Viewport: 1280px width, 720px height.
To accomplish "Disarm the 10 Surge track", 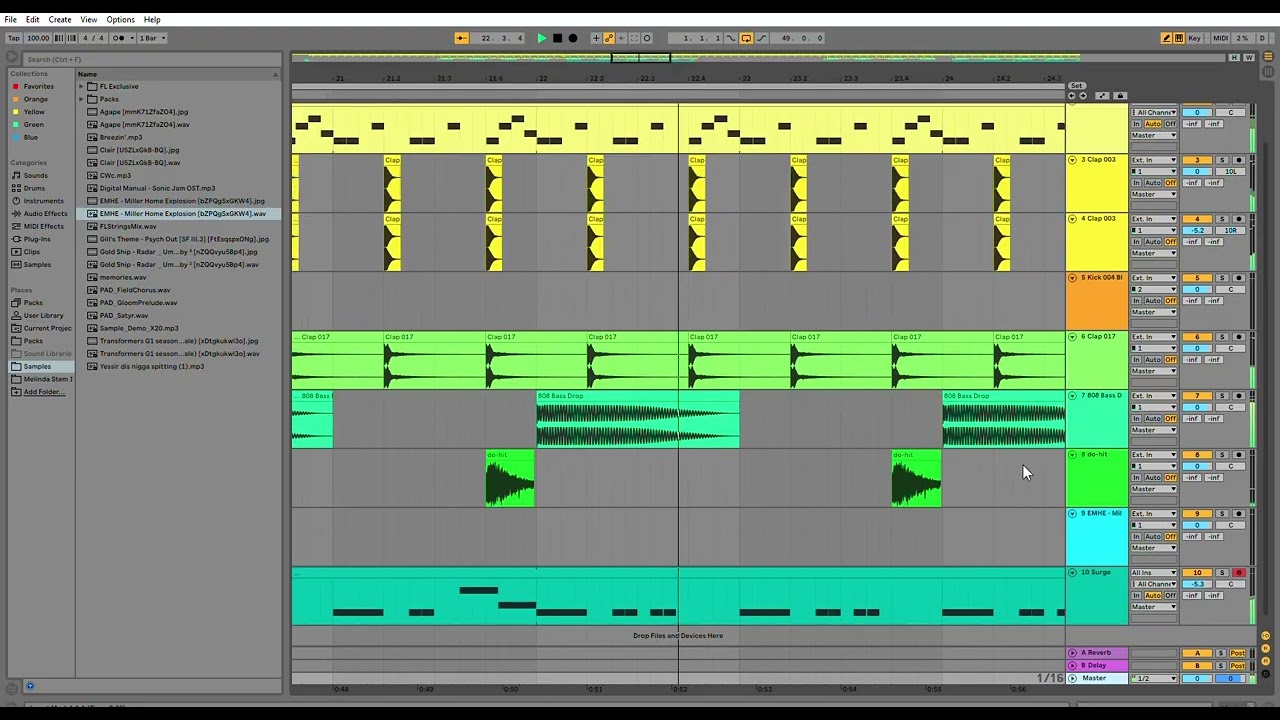I will (1239, 573).
